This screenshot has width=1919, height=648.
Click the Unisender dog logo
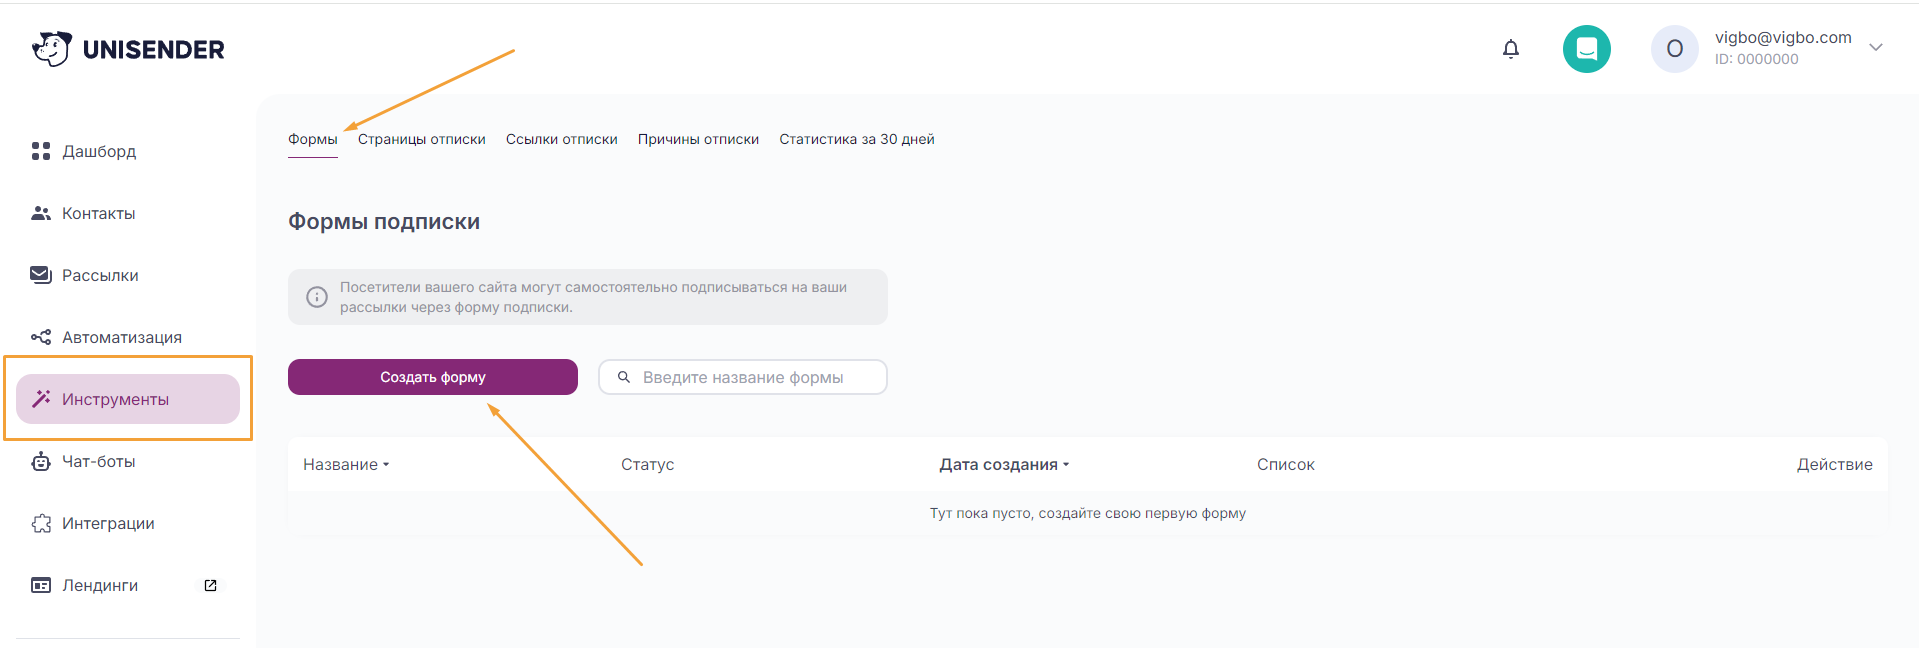(51, 49)
